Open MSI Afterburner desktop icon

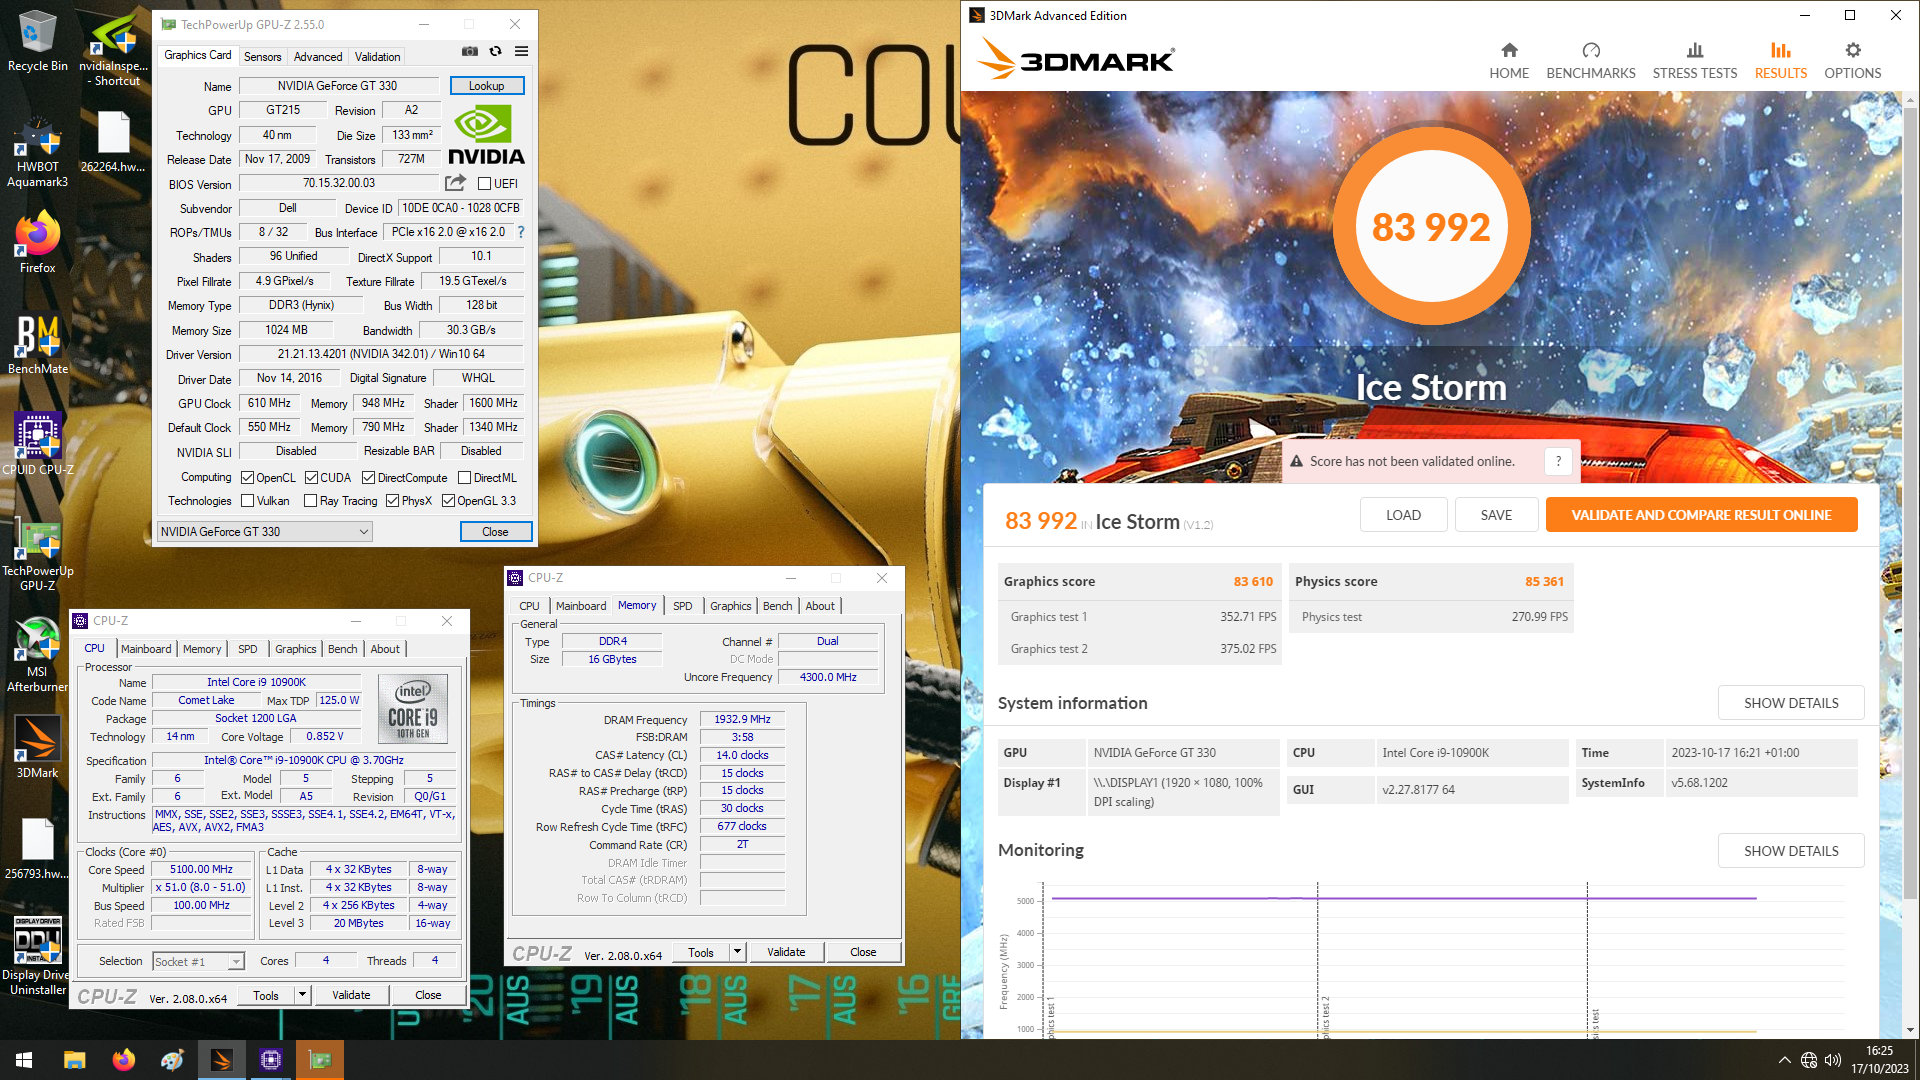tap(38, 654)
